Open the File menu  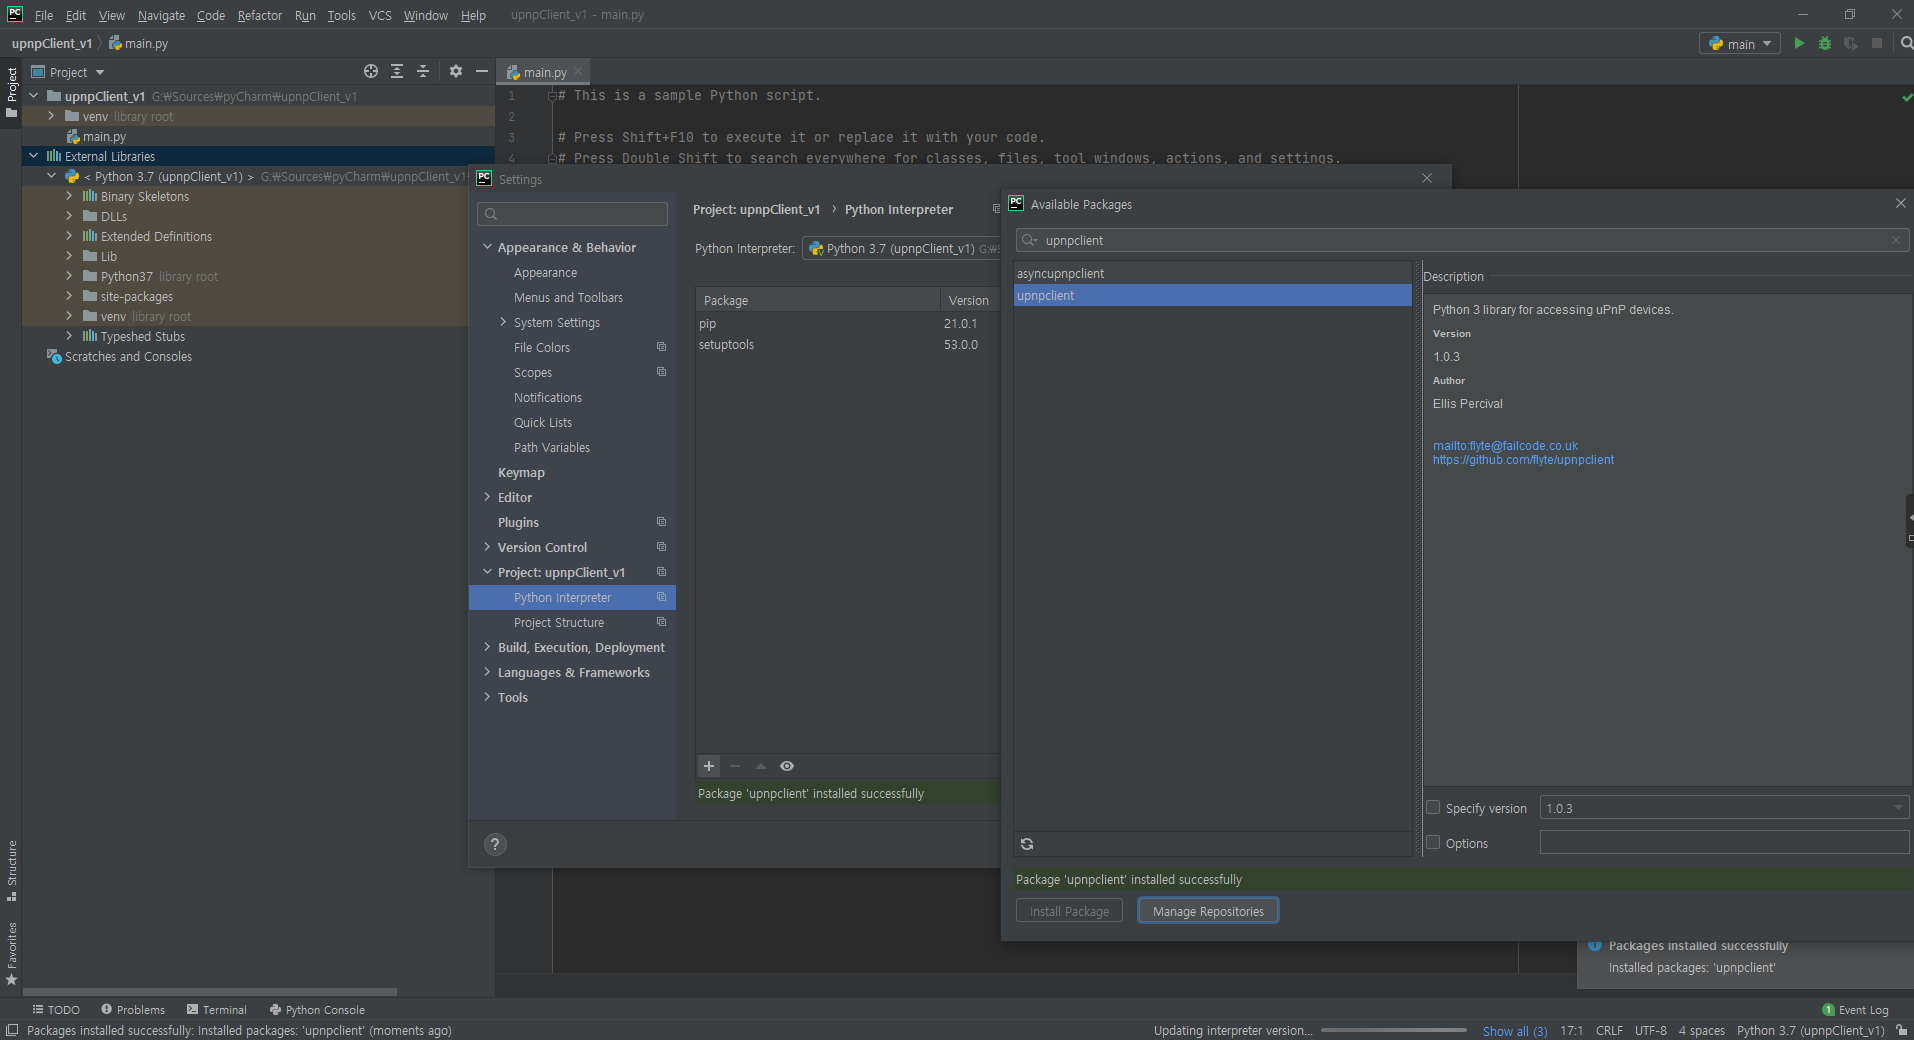(44, 15)
